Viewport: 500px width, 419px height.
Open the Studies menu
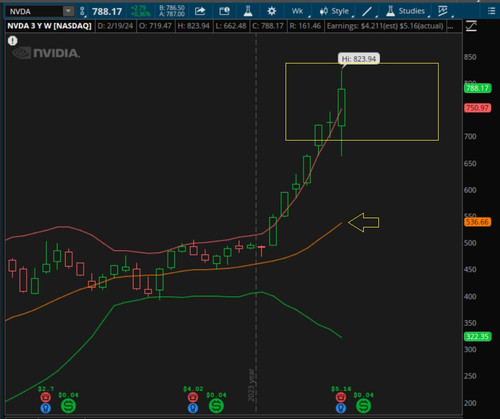pos(407,11)
